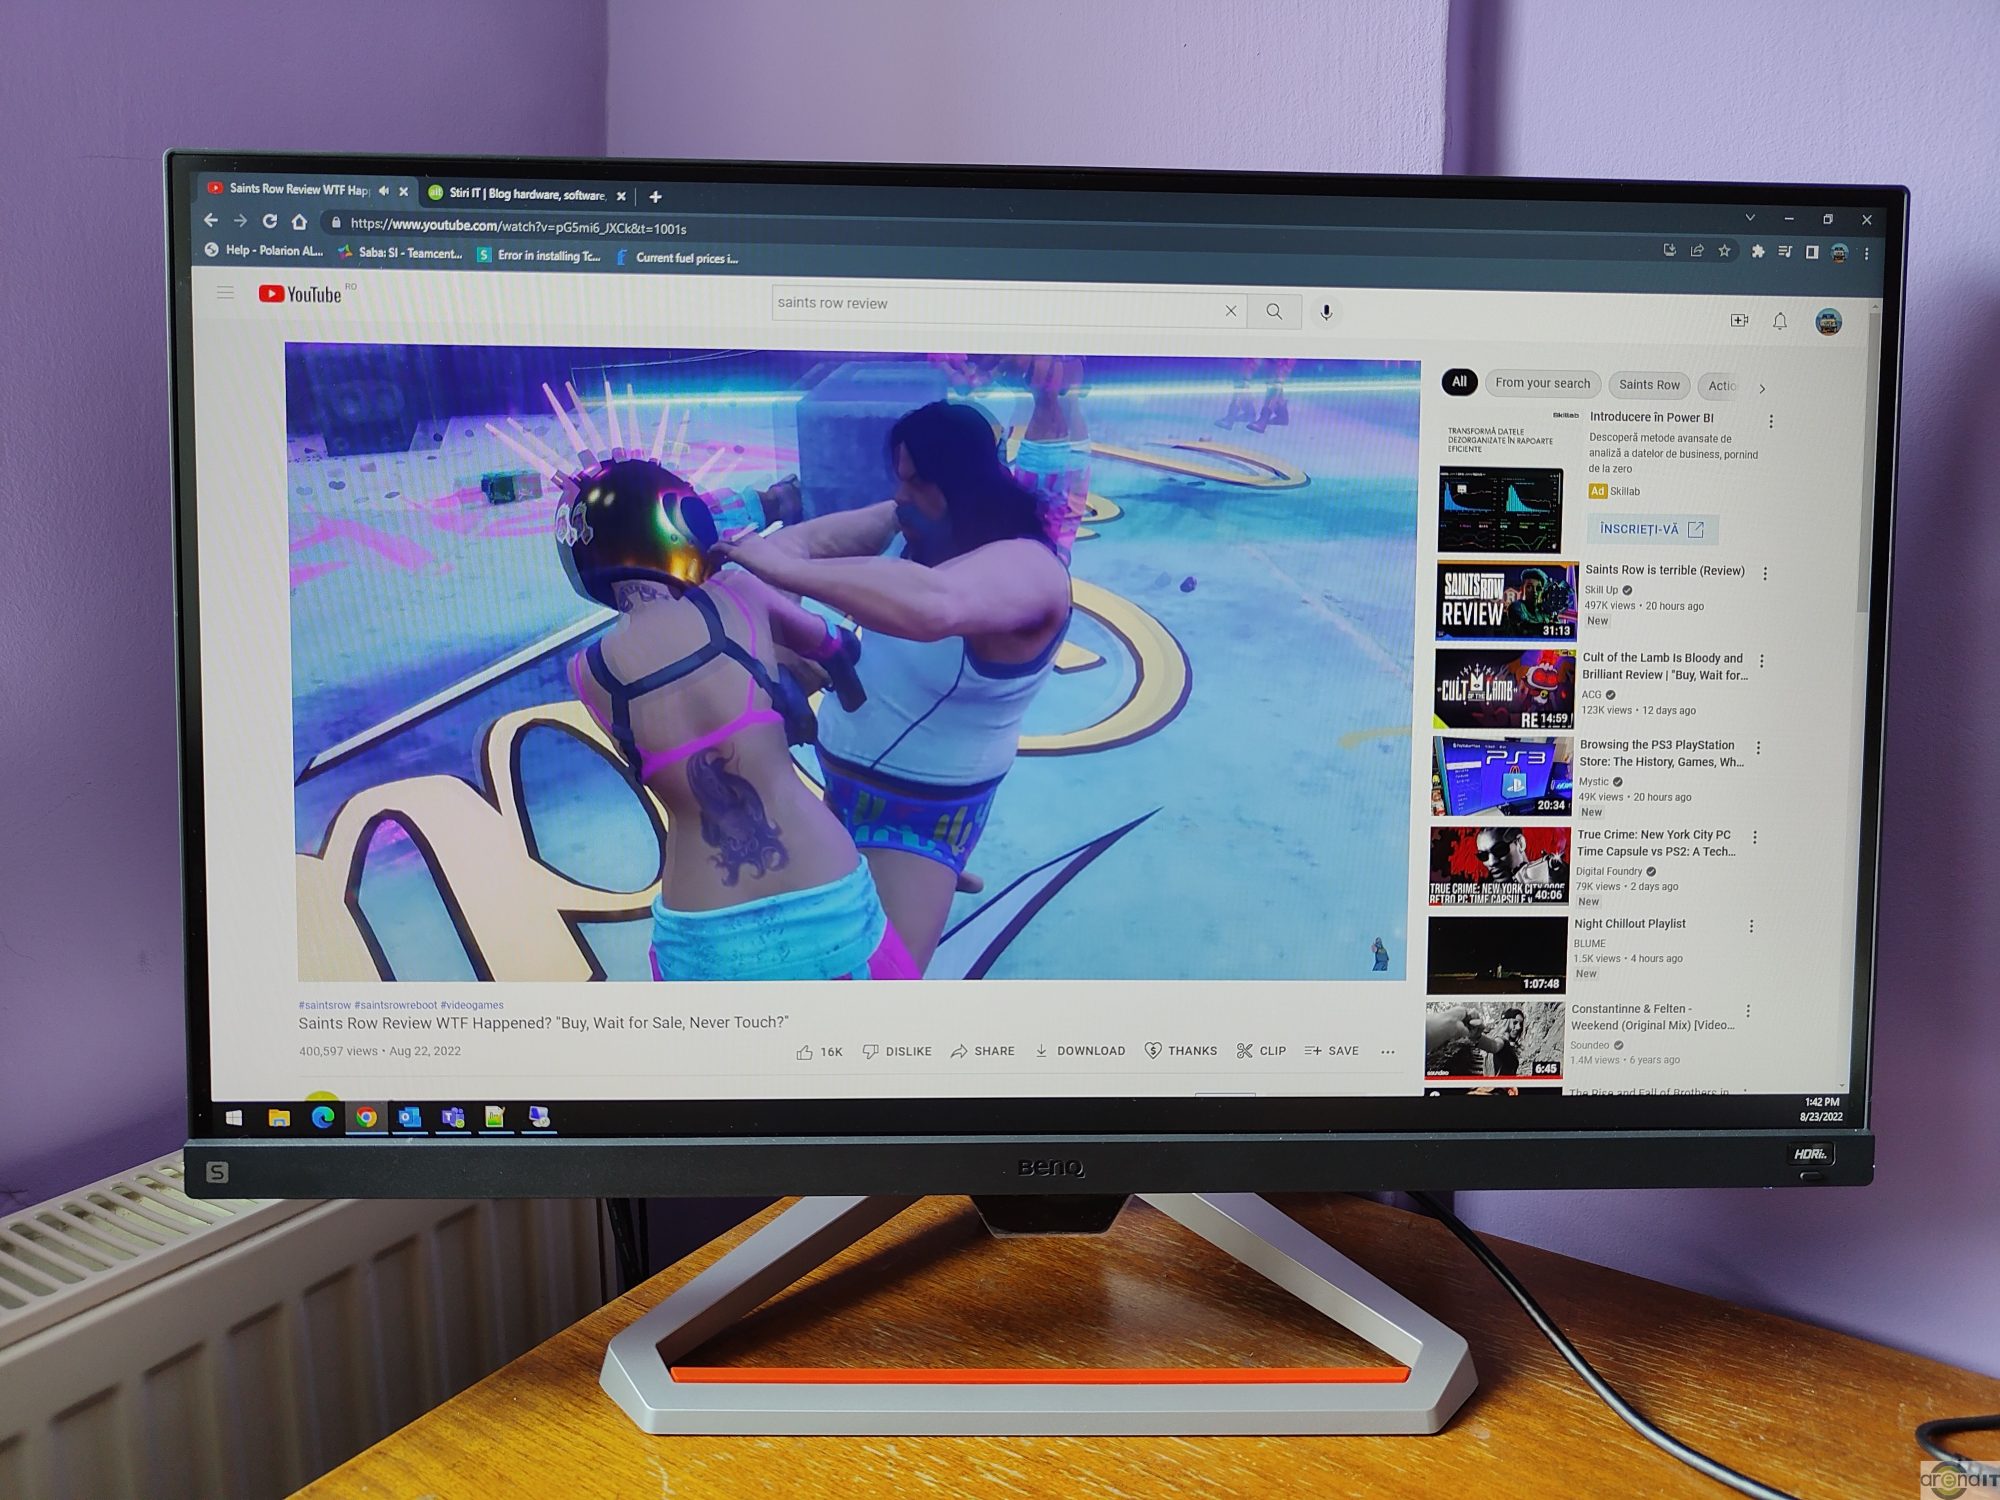Mute the Saints Row tab audio icon
This screenshot has width=2000, height=1500.
coord(384,190)
